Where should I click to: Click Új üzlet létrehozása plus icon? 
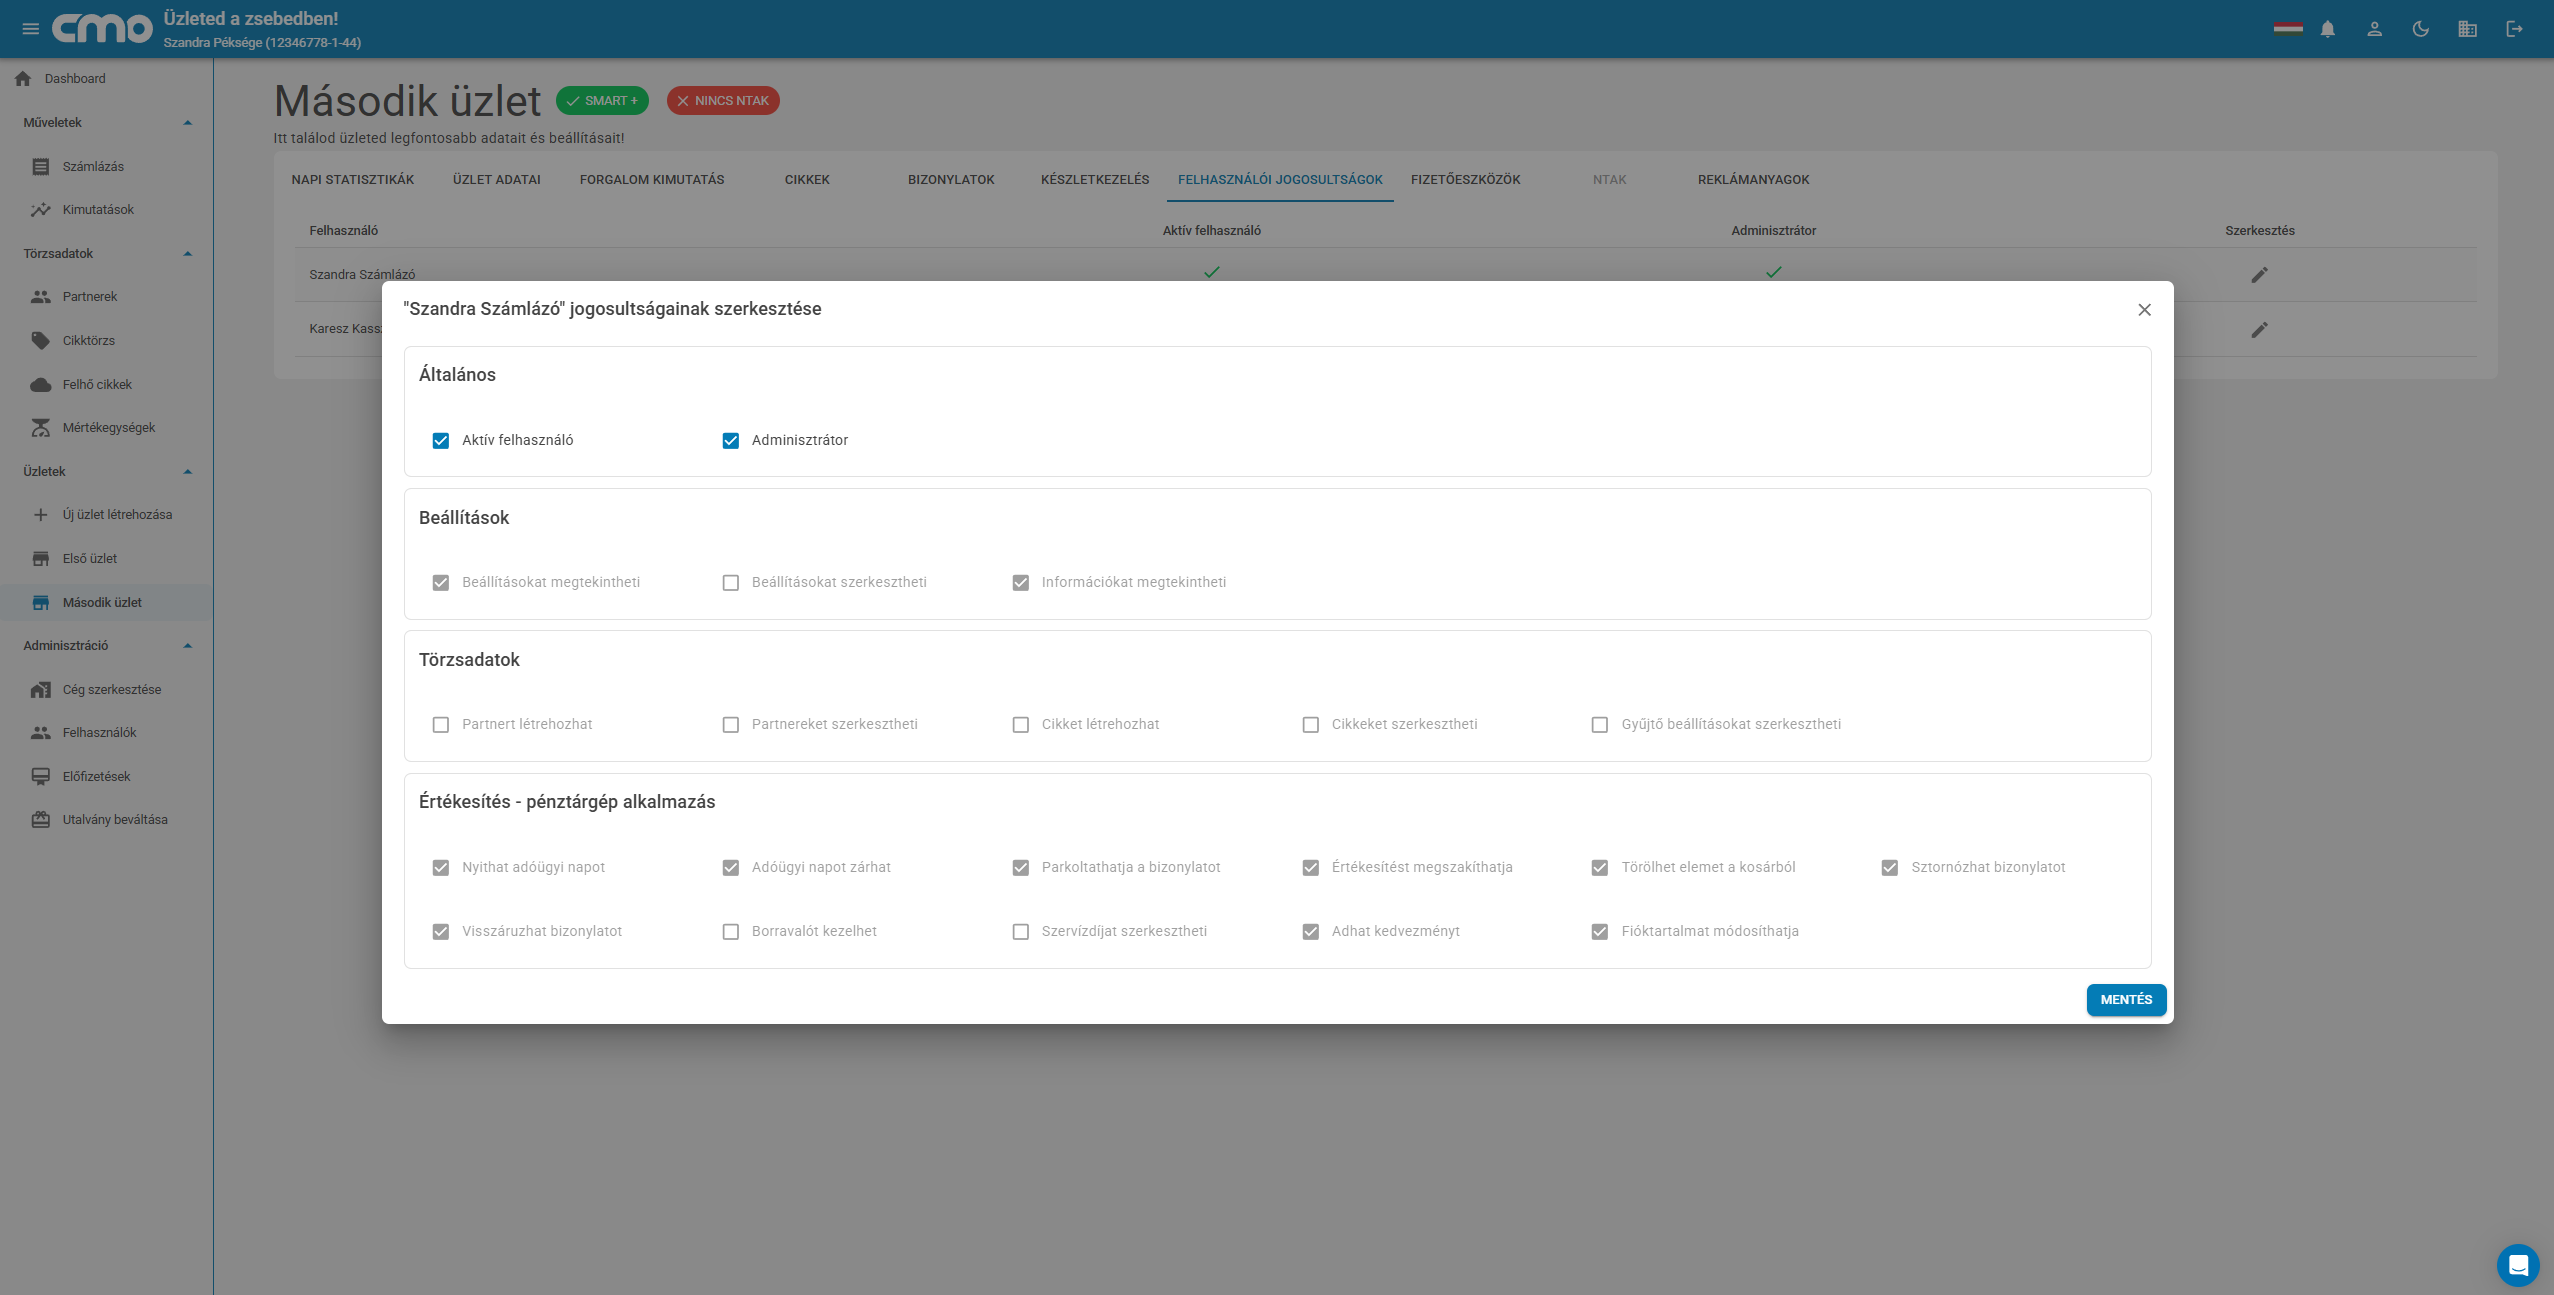click(41, 515)
